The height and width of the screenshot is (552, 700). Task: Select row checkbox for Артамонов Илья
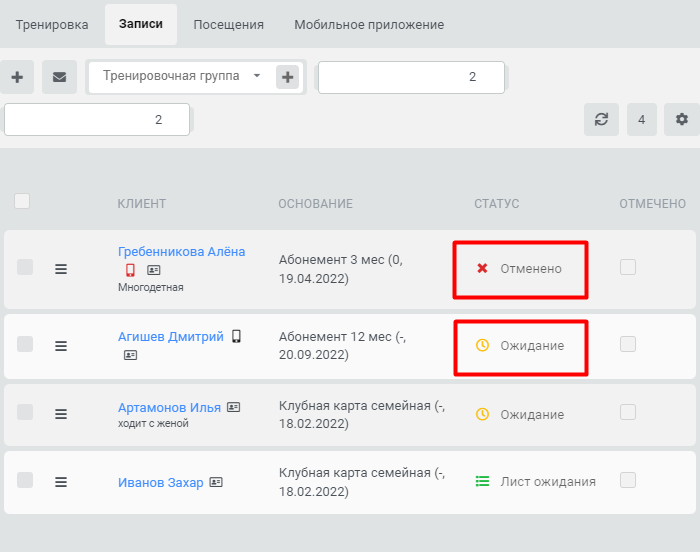25,412
